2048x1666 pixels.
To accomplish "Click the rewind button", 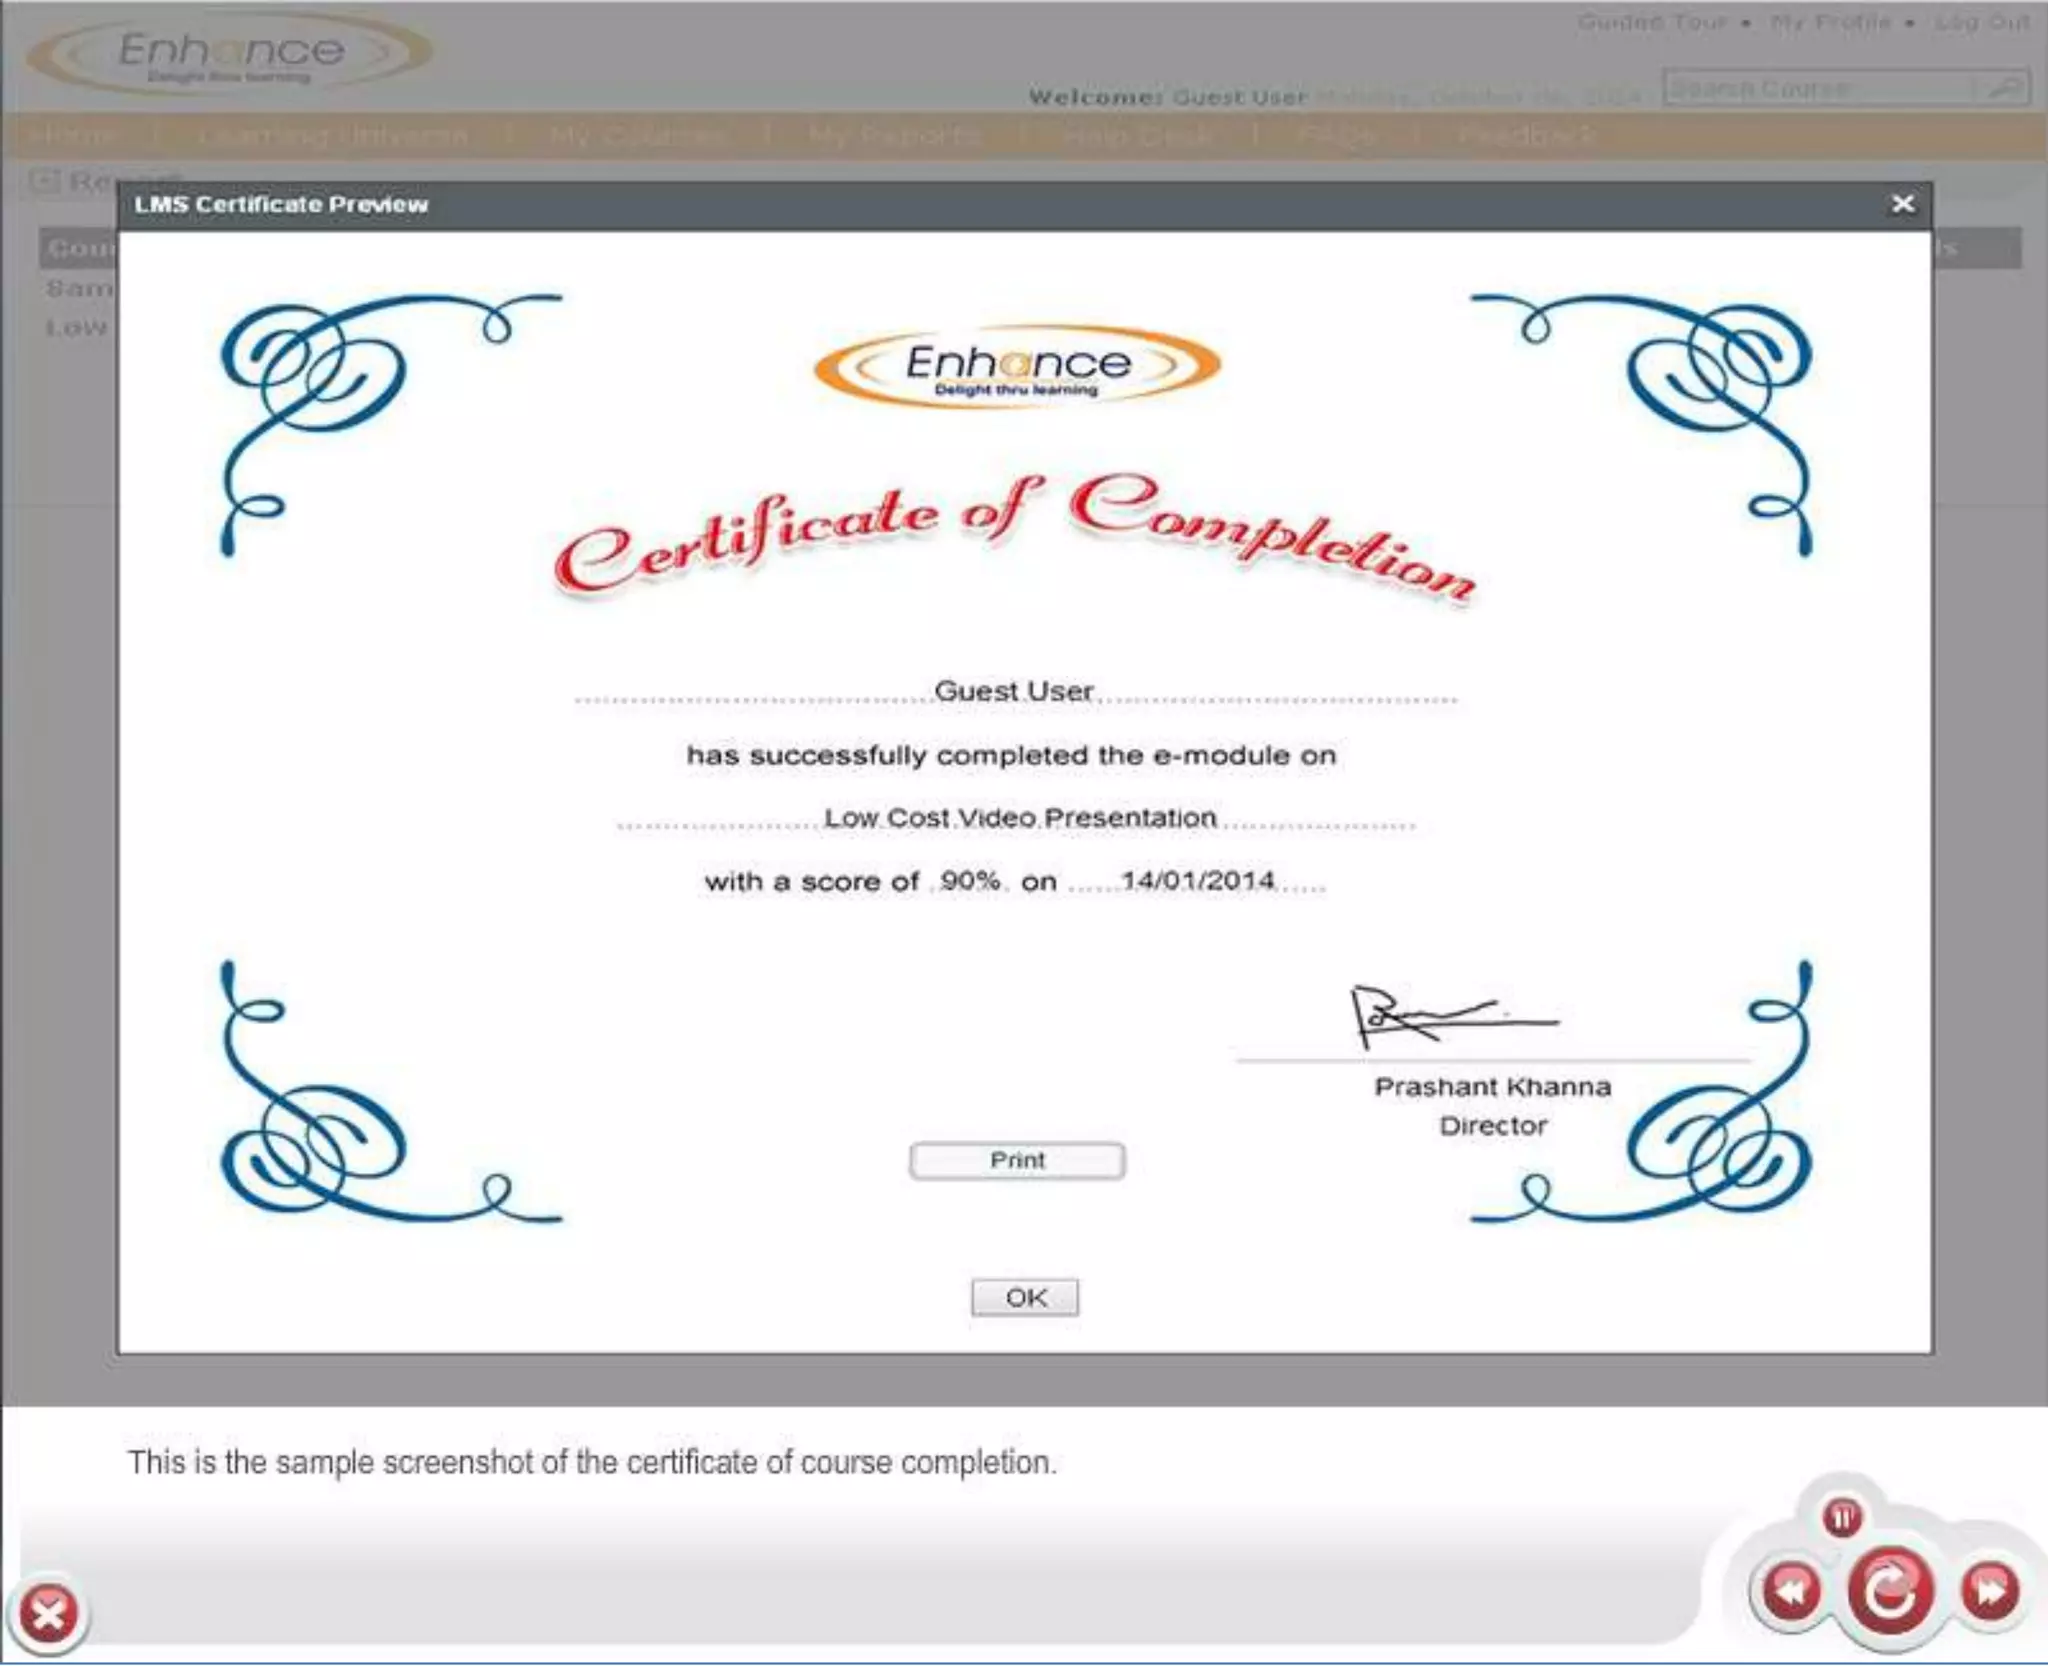I will point(1791,1589).
